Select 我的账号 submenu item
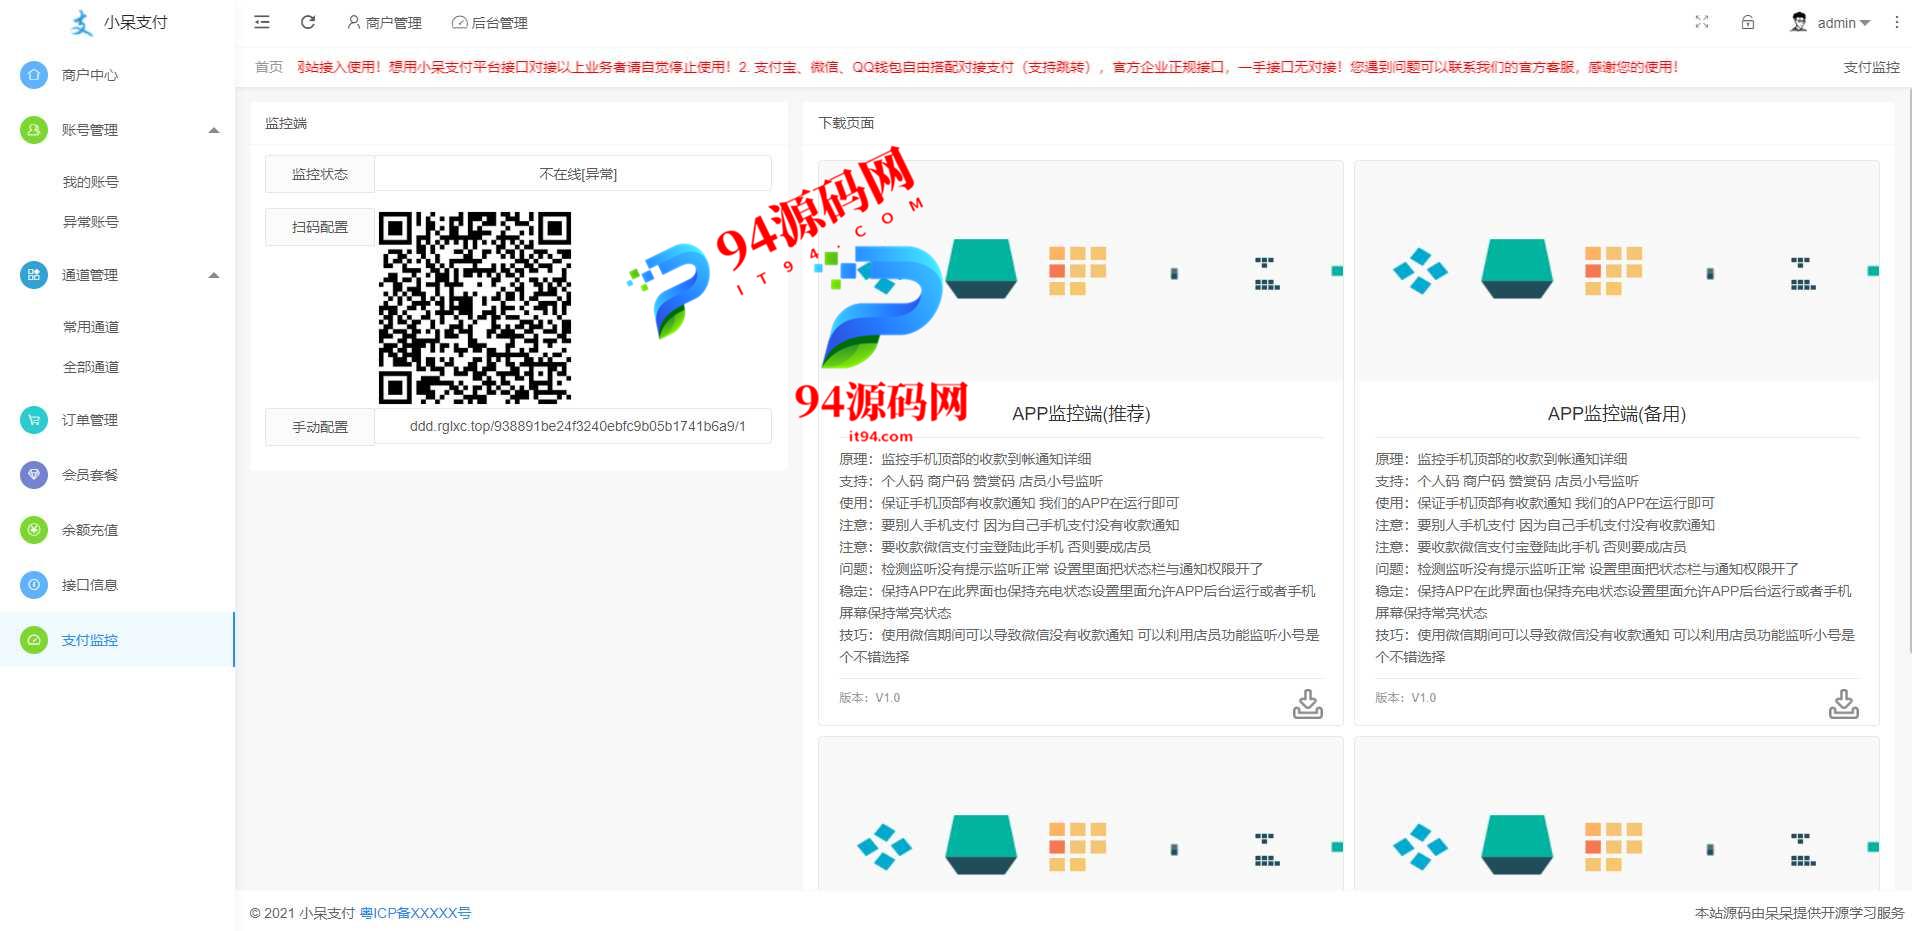 pyautogui.click(x=91, y=182)
